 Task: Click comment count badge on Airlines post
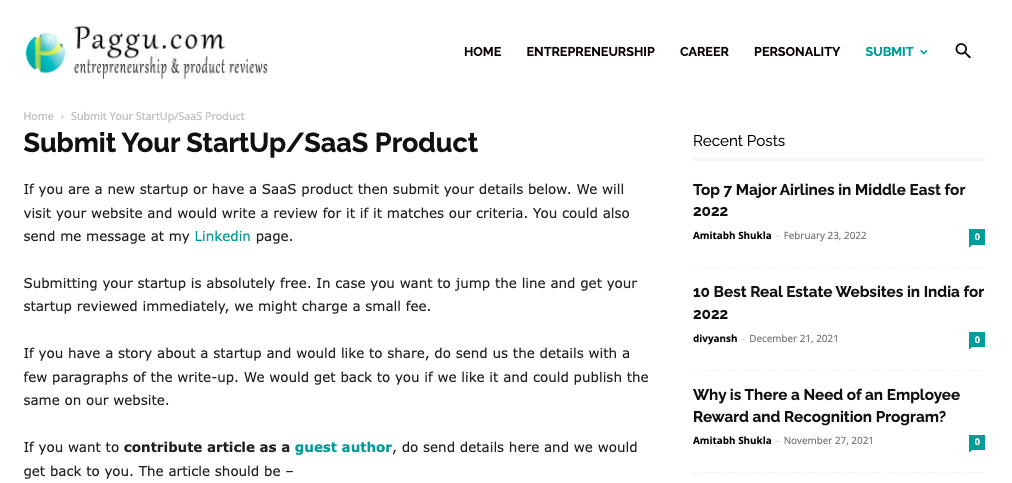pyautogui.click(x=977, y=237)
